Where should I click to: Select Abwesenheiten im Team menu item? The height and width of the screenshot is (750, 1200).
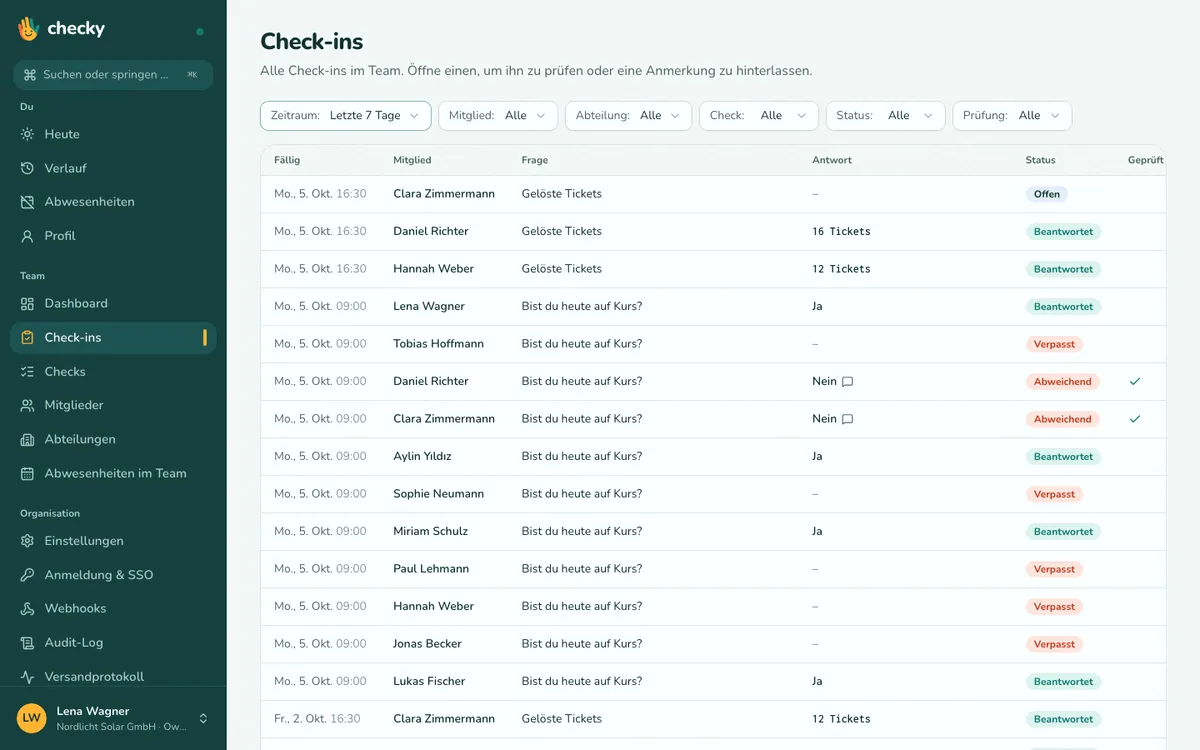click(113, 473)
